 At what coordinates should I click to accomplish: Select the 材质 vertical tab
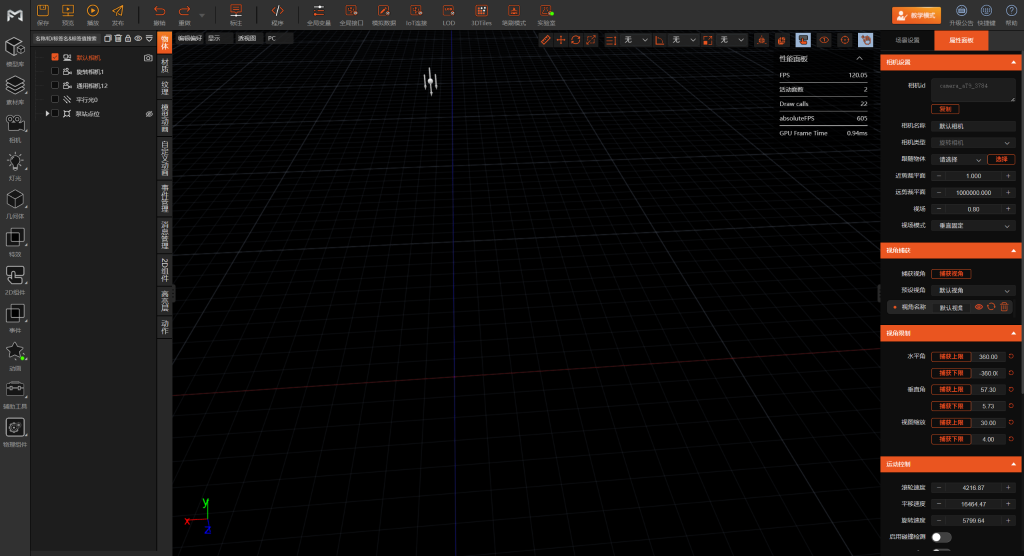tap(165, 66)
